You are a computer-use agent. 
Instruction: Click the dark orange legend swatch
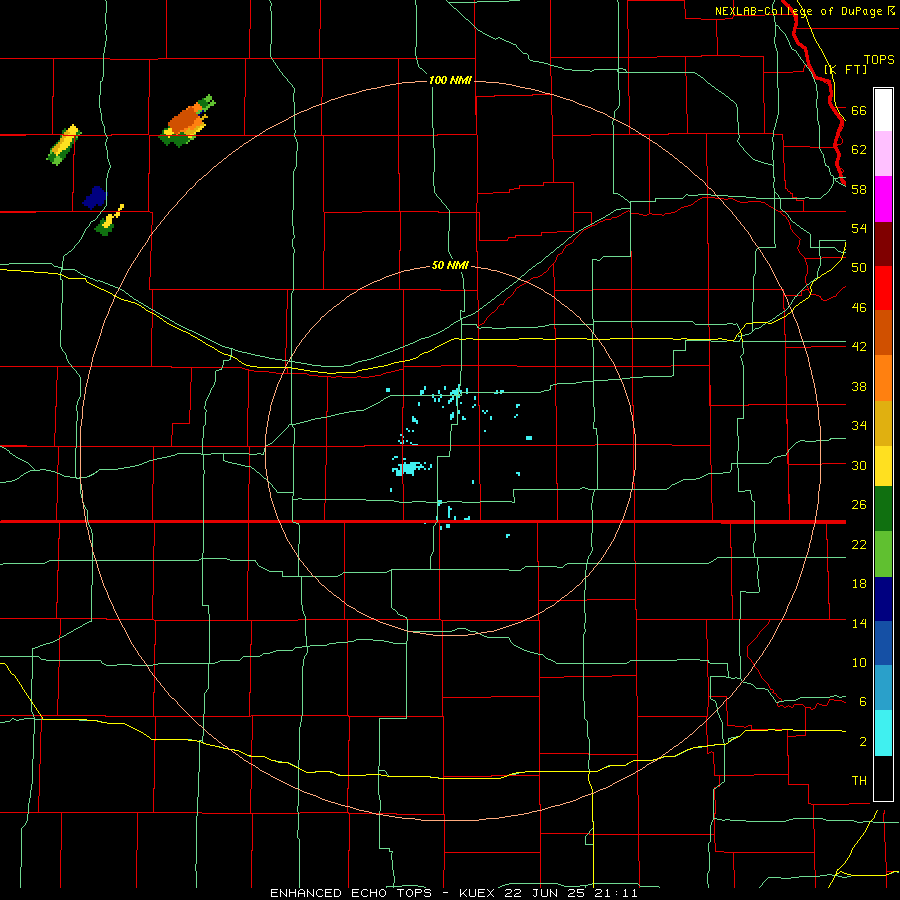883,333
